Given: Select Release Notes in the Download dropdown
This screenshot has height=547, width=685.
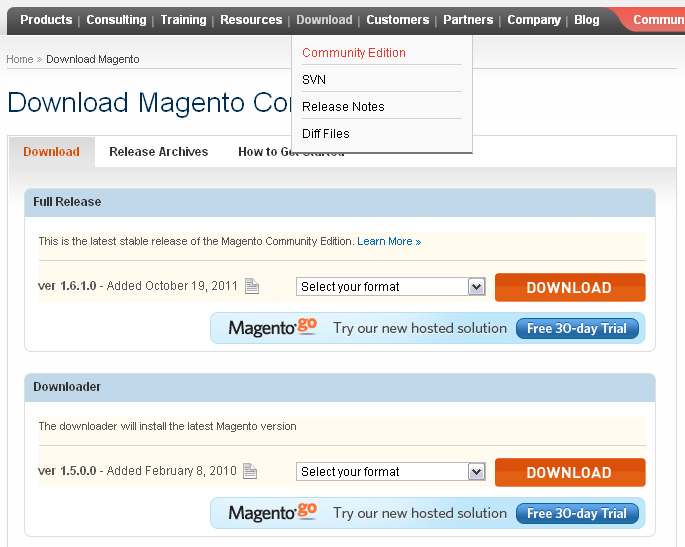Looking at the screenshot, I should pyautogui.click(x=343, y=107).
